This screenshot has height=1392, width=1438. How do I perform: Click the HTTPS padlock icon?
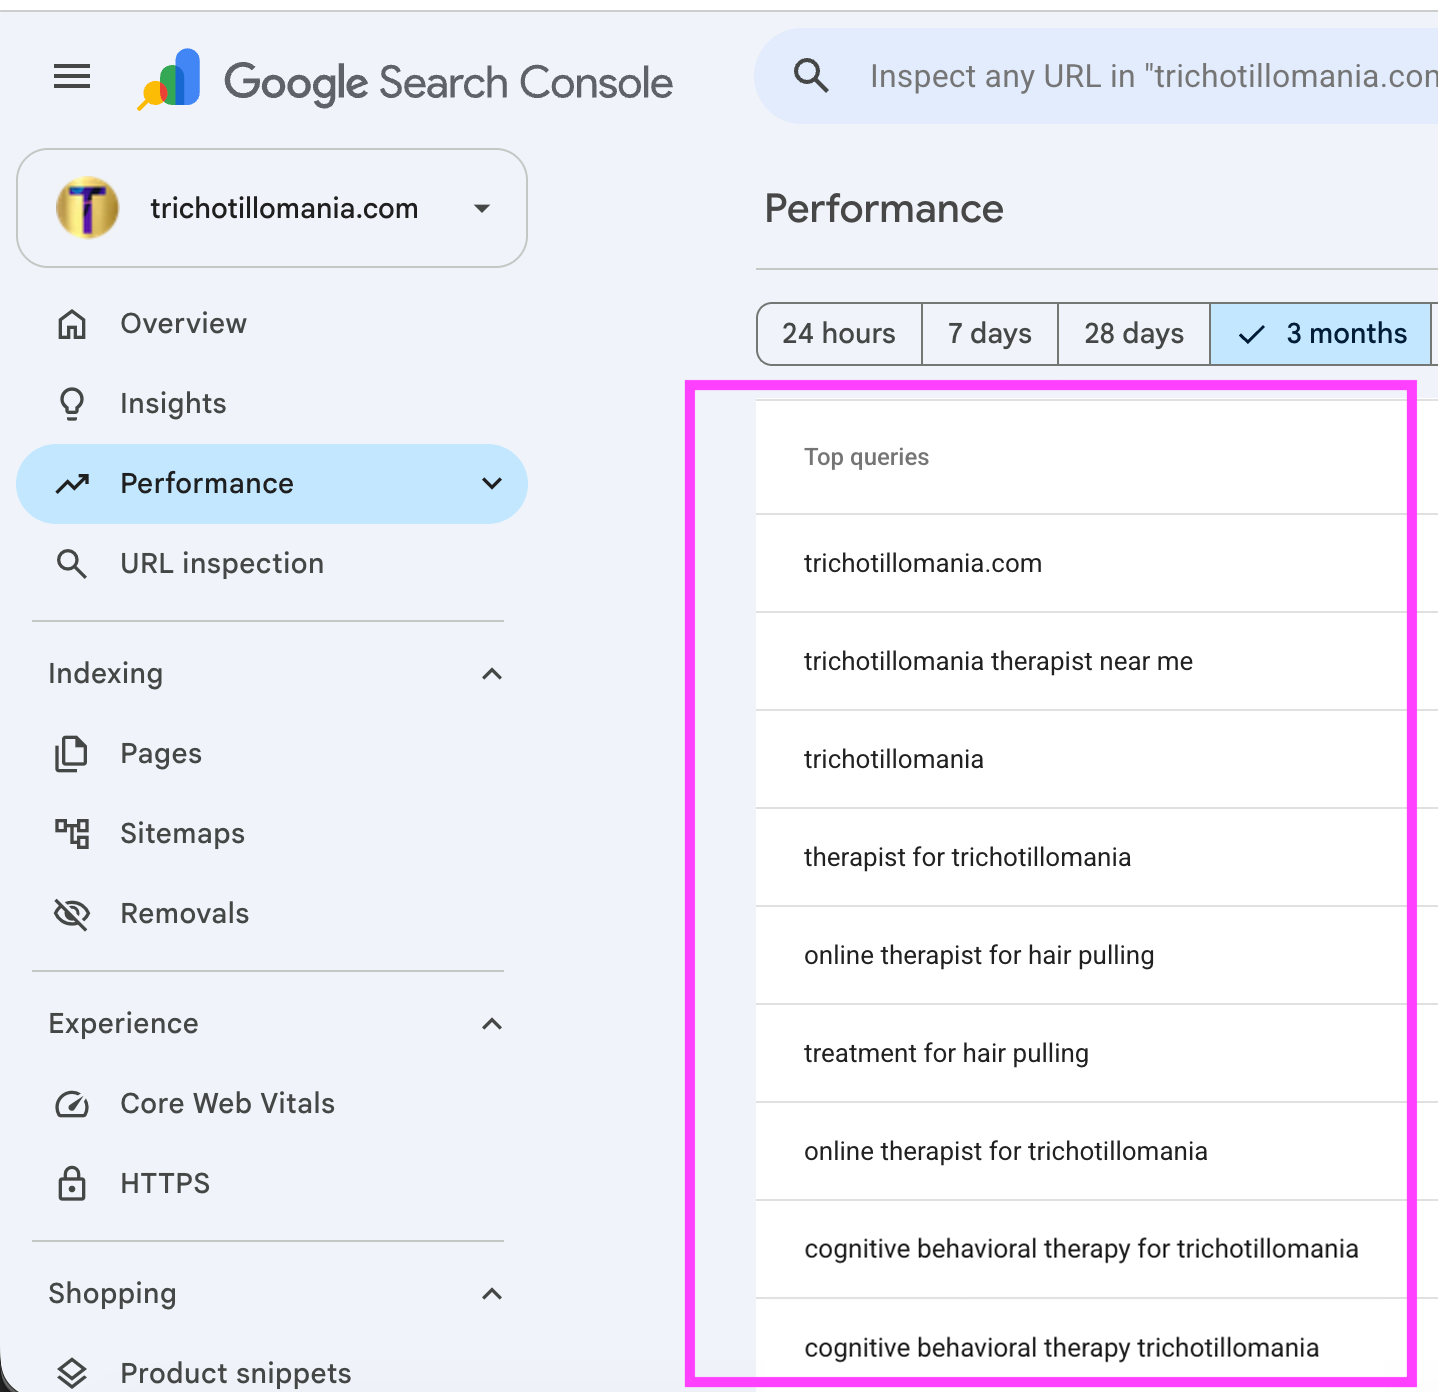(72, 1184)
